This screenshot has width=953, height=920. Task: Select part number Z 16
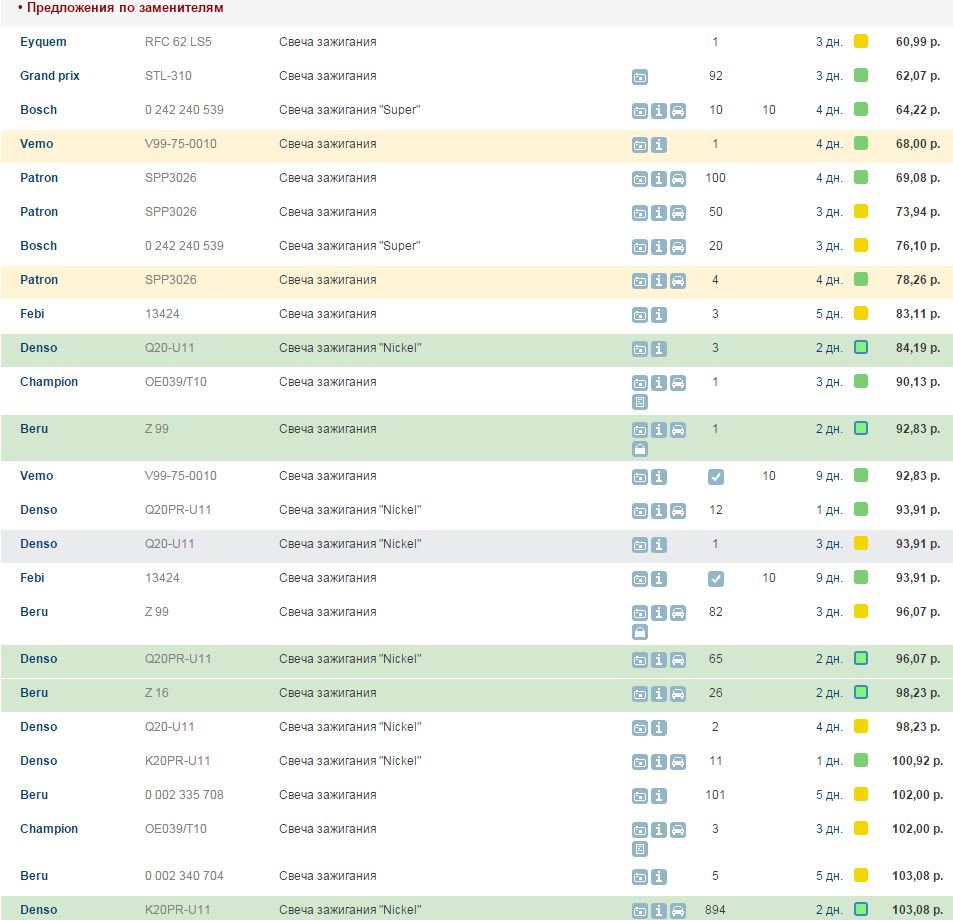click(x=157, y=693)
